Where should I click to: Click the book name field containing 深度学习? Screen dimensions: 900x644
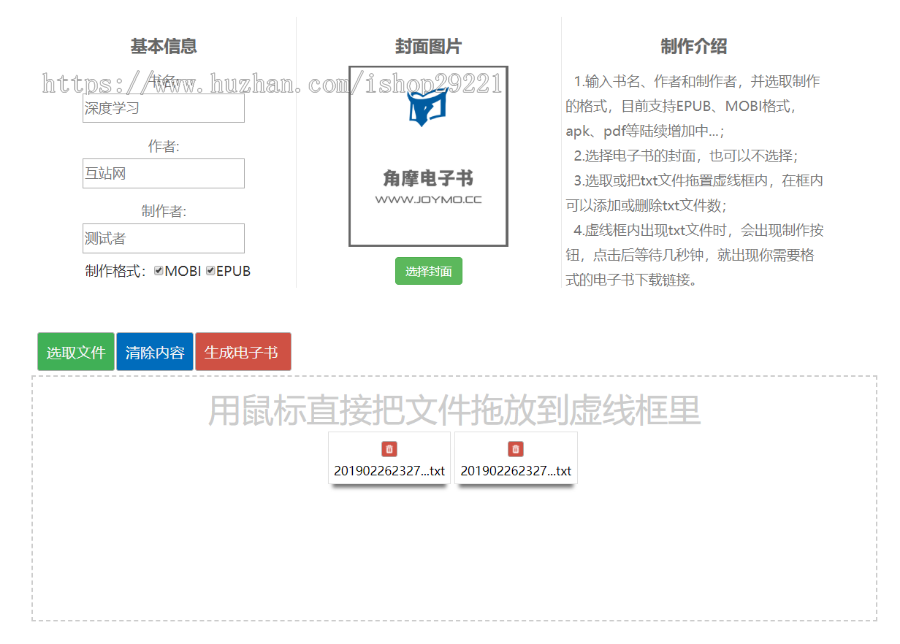163,108
